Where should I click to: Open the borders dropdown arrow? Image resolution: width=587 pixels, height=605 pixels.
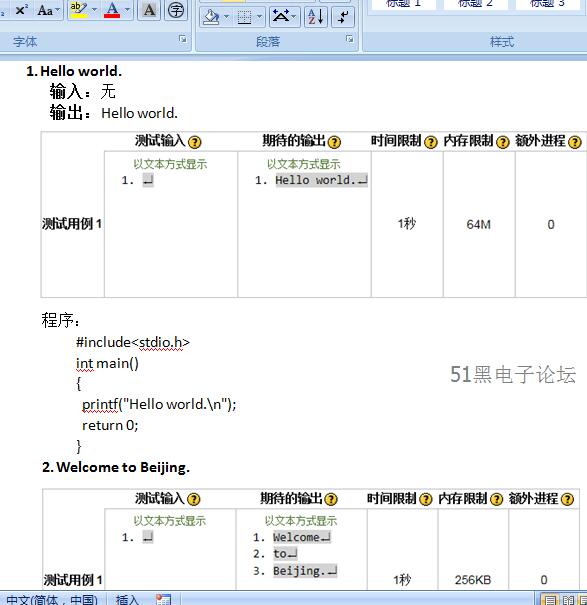(x=260, y=17)
